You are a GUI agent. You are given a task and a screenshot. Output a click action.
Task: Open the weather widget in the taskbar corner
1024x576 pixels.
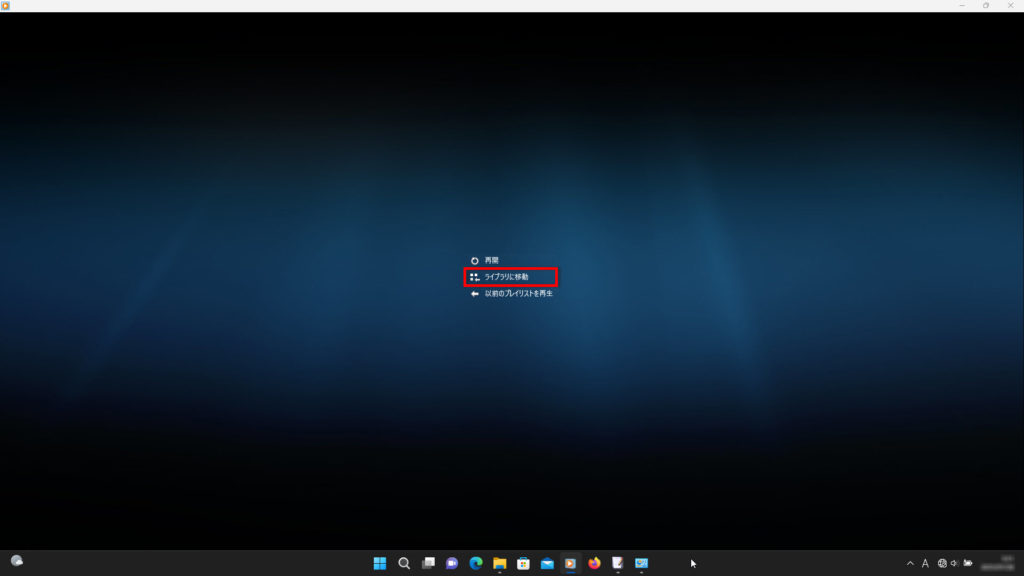point(17,561)
